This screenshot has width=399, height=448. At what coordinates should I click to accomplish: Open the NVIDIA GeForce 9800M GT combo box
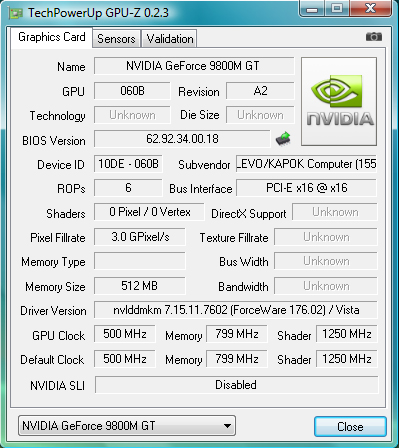(x=127, y=426)
